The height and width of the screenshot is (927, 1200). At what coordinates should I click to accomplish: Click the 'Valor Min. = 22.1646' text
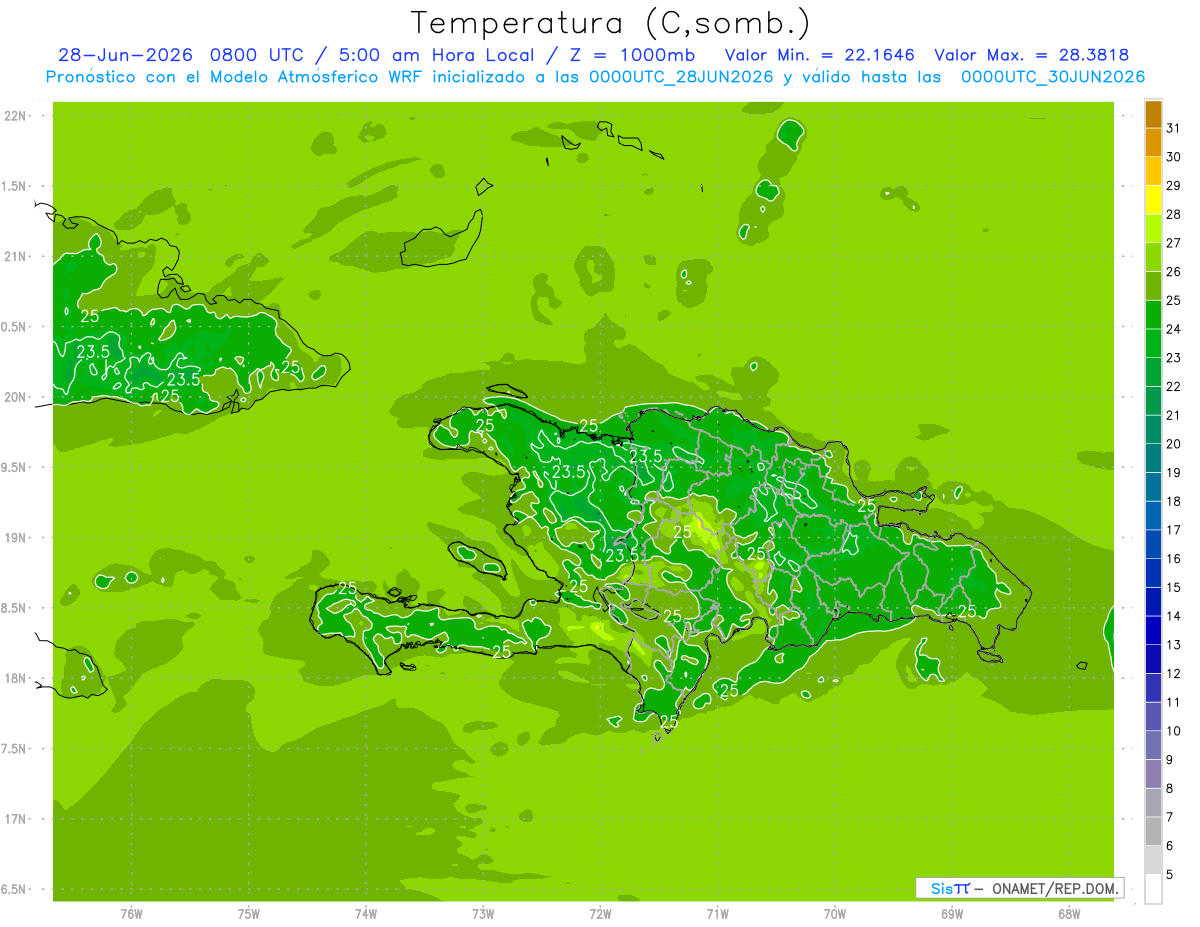click(x=819, y=55)
